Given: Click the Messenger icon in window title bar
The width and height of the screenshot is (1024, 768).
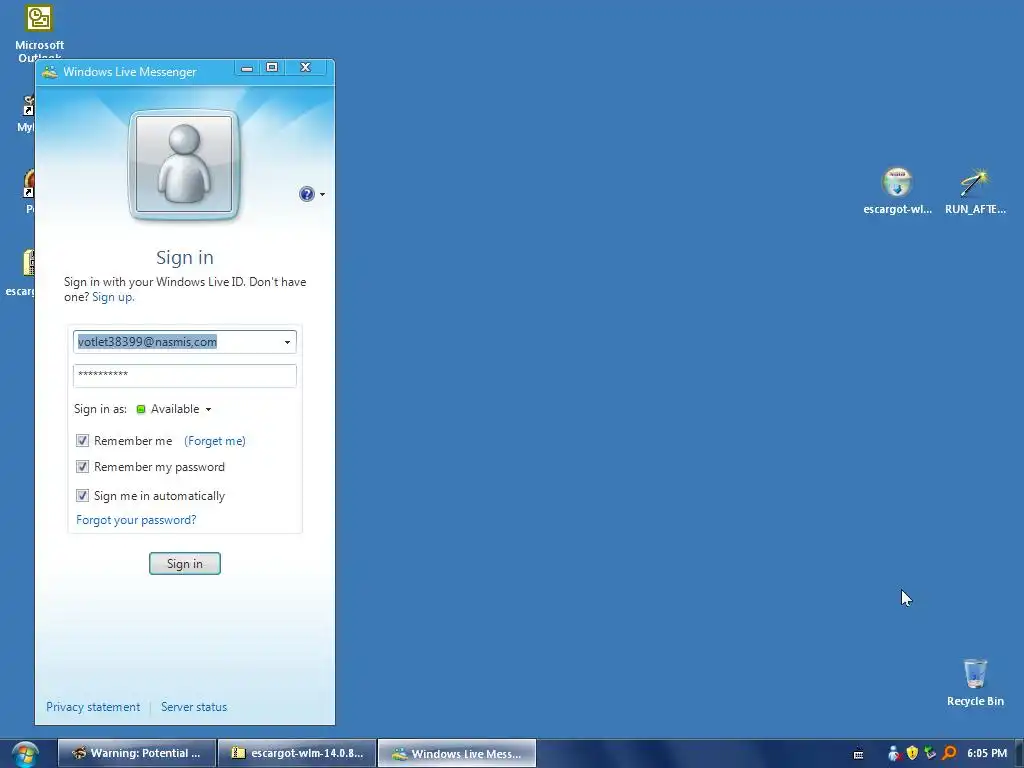Looking at the screenshot, I should coord(50,72).
